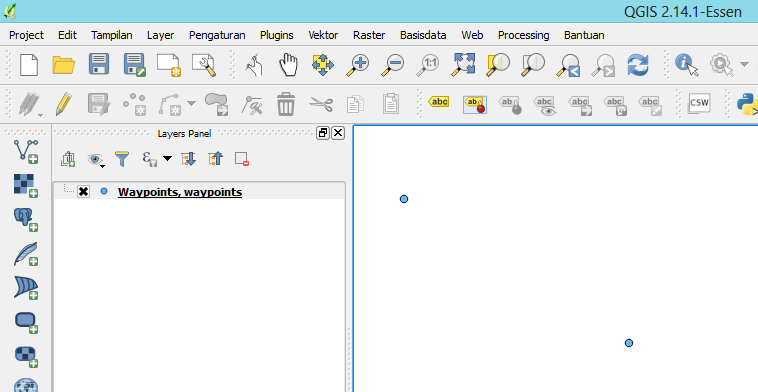The image size is (758, 392).
Task: Click Filter Legend by Map Content funnel
Action: [122, 159]
